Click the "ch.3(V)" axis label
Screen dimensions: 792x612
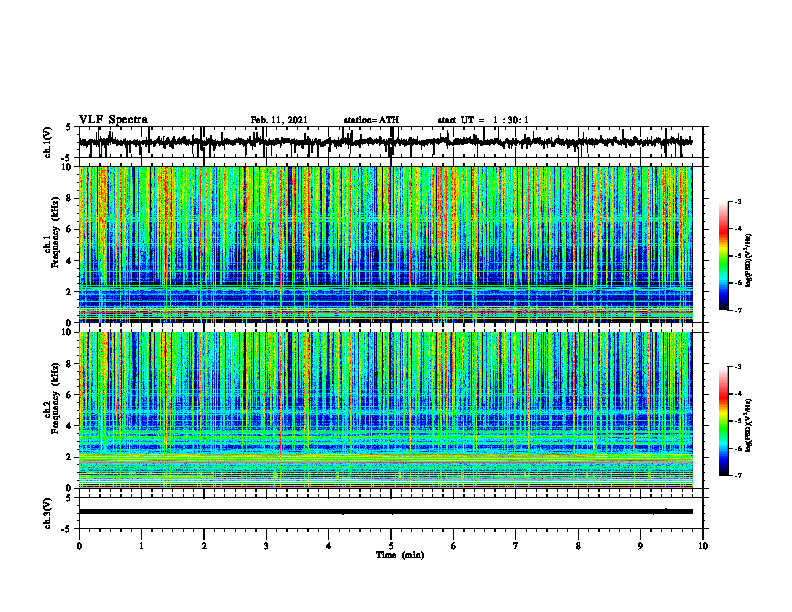pyautogui.click(x=48, y=513)
